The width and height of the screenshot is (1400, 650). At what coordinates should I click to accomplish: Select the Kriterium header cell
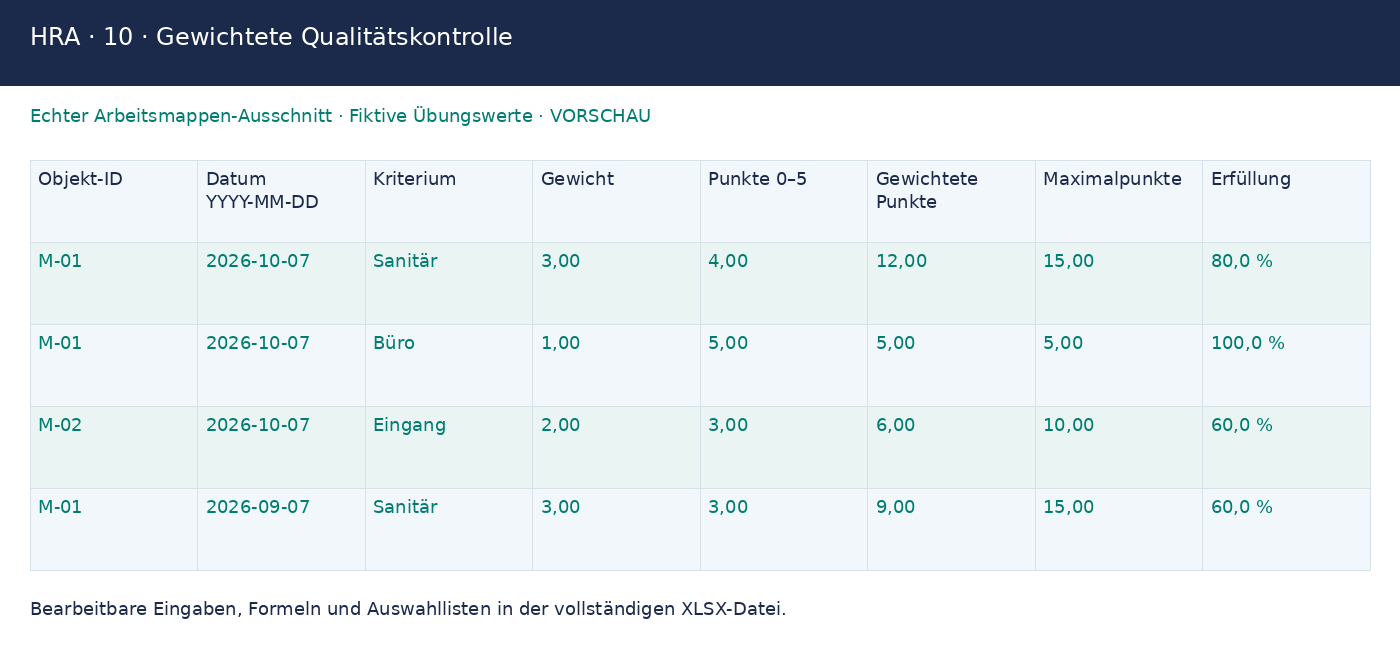click(x=449, y=201)
